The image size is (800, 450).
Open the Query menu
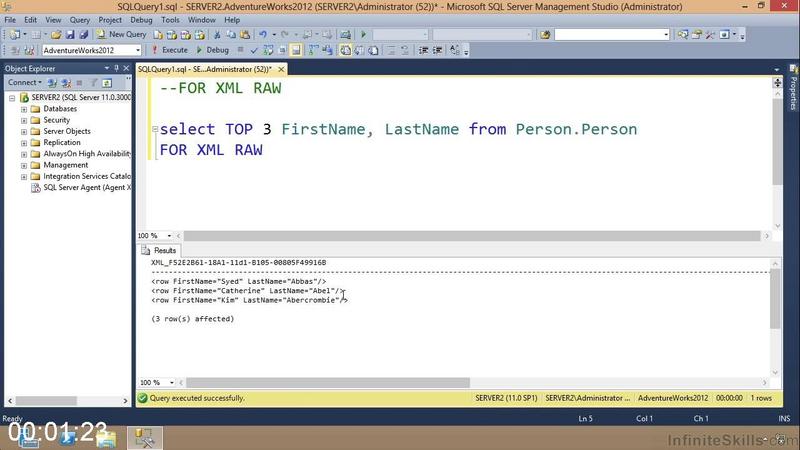pos(80,20)
